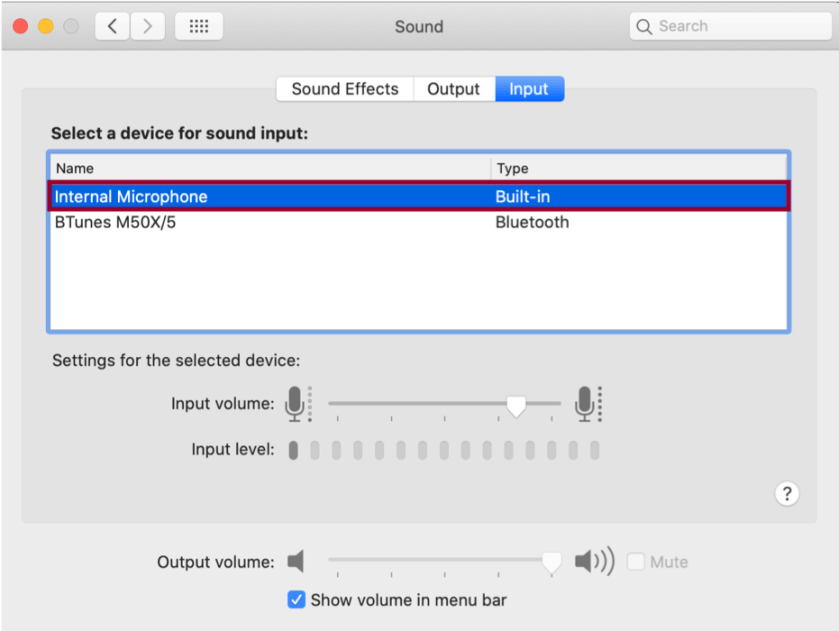The image size is (839, 631).
Task: Switch to the Sound Effects tab
Action: 345,89
